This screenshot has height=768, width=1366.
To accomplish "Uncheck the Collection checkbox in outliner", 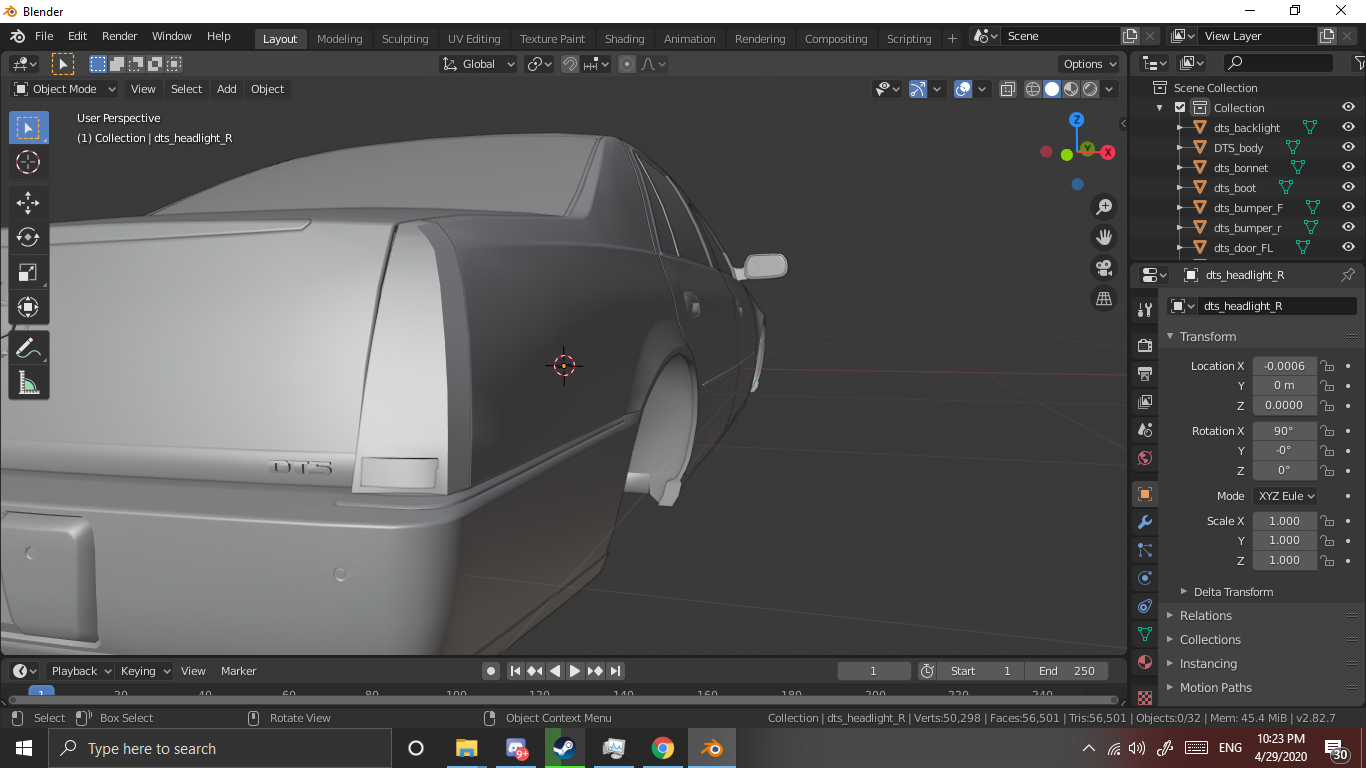I will (1180, 107).
